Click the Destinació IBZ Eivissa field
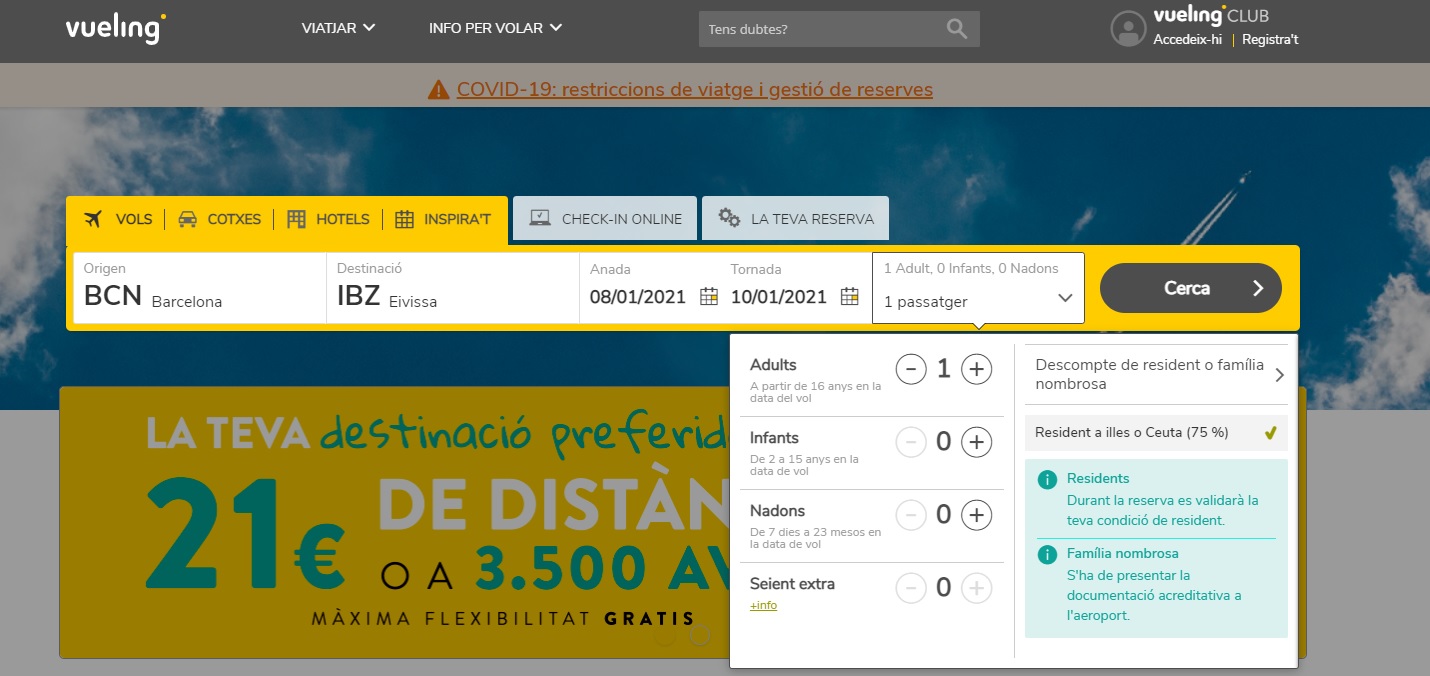 [x=453, y=288]
